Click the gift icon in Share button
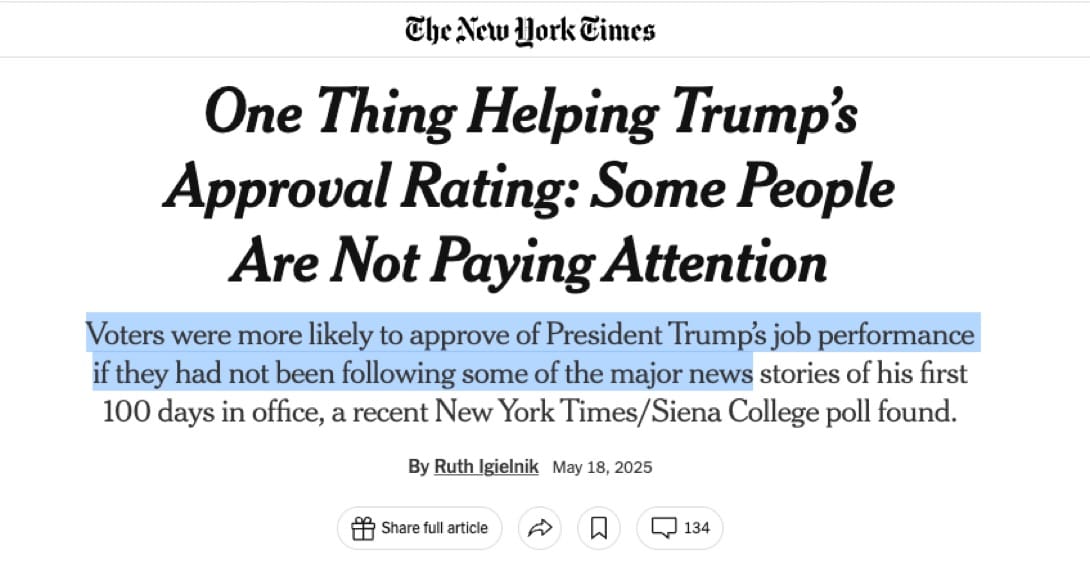This screenshot has width=1090, height=568. 363,528
